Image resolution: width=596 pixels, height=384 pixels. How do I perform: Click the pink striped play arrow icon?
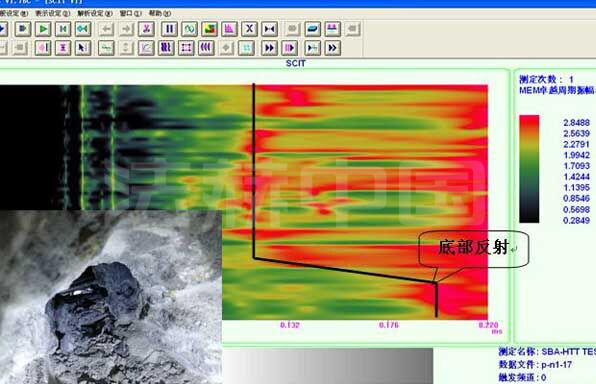pyautogui.click(x=289, y=48)
